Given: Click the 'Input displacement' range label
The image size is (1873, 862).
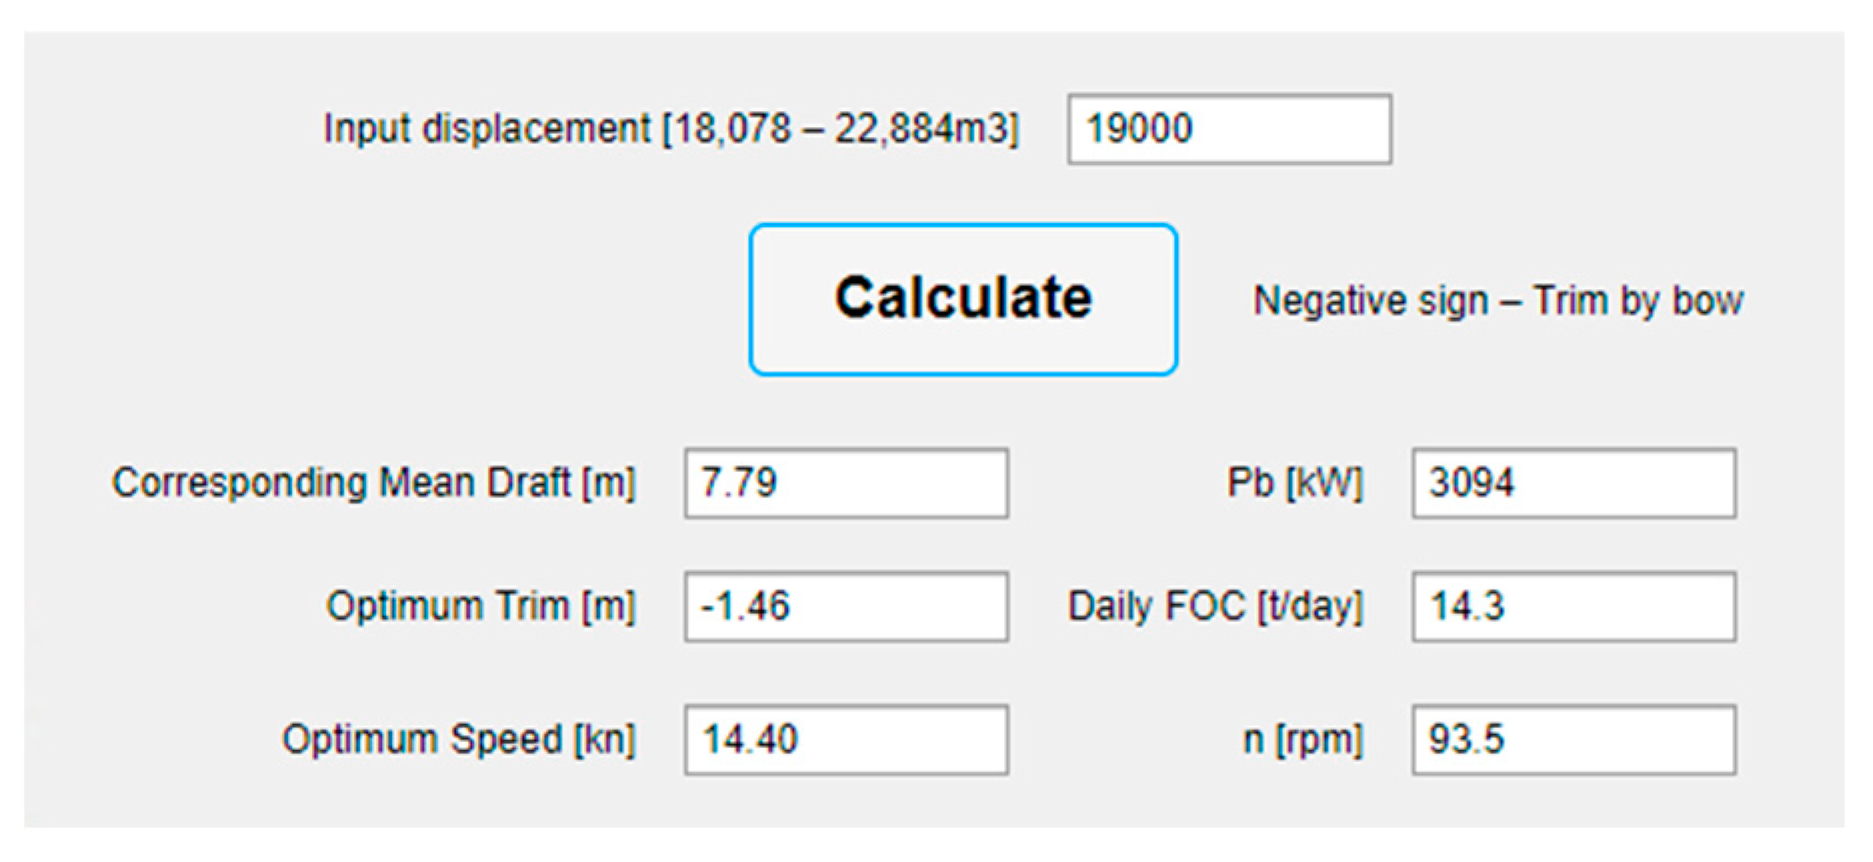Looking at the screenshot, I should (x=670, y=129).
